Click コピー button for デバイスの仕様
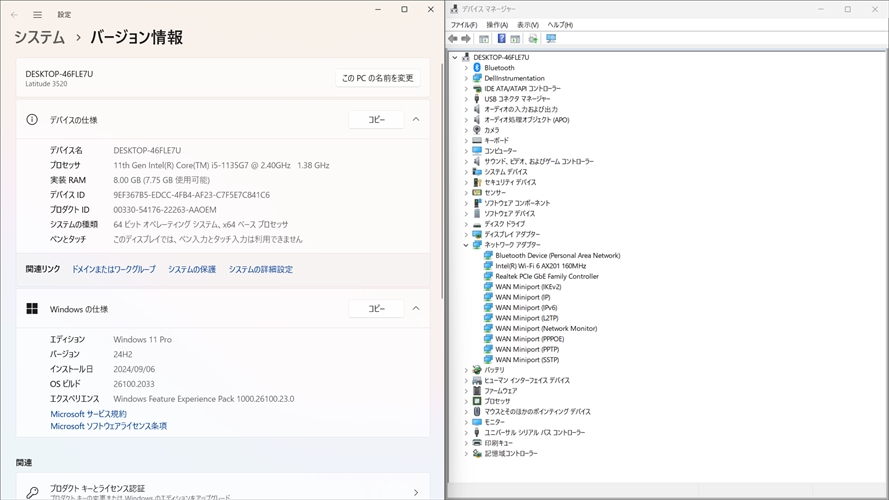Image resolution: width=889 pixels, height=500 pixels. [376, 119]
